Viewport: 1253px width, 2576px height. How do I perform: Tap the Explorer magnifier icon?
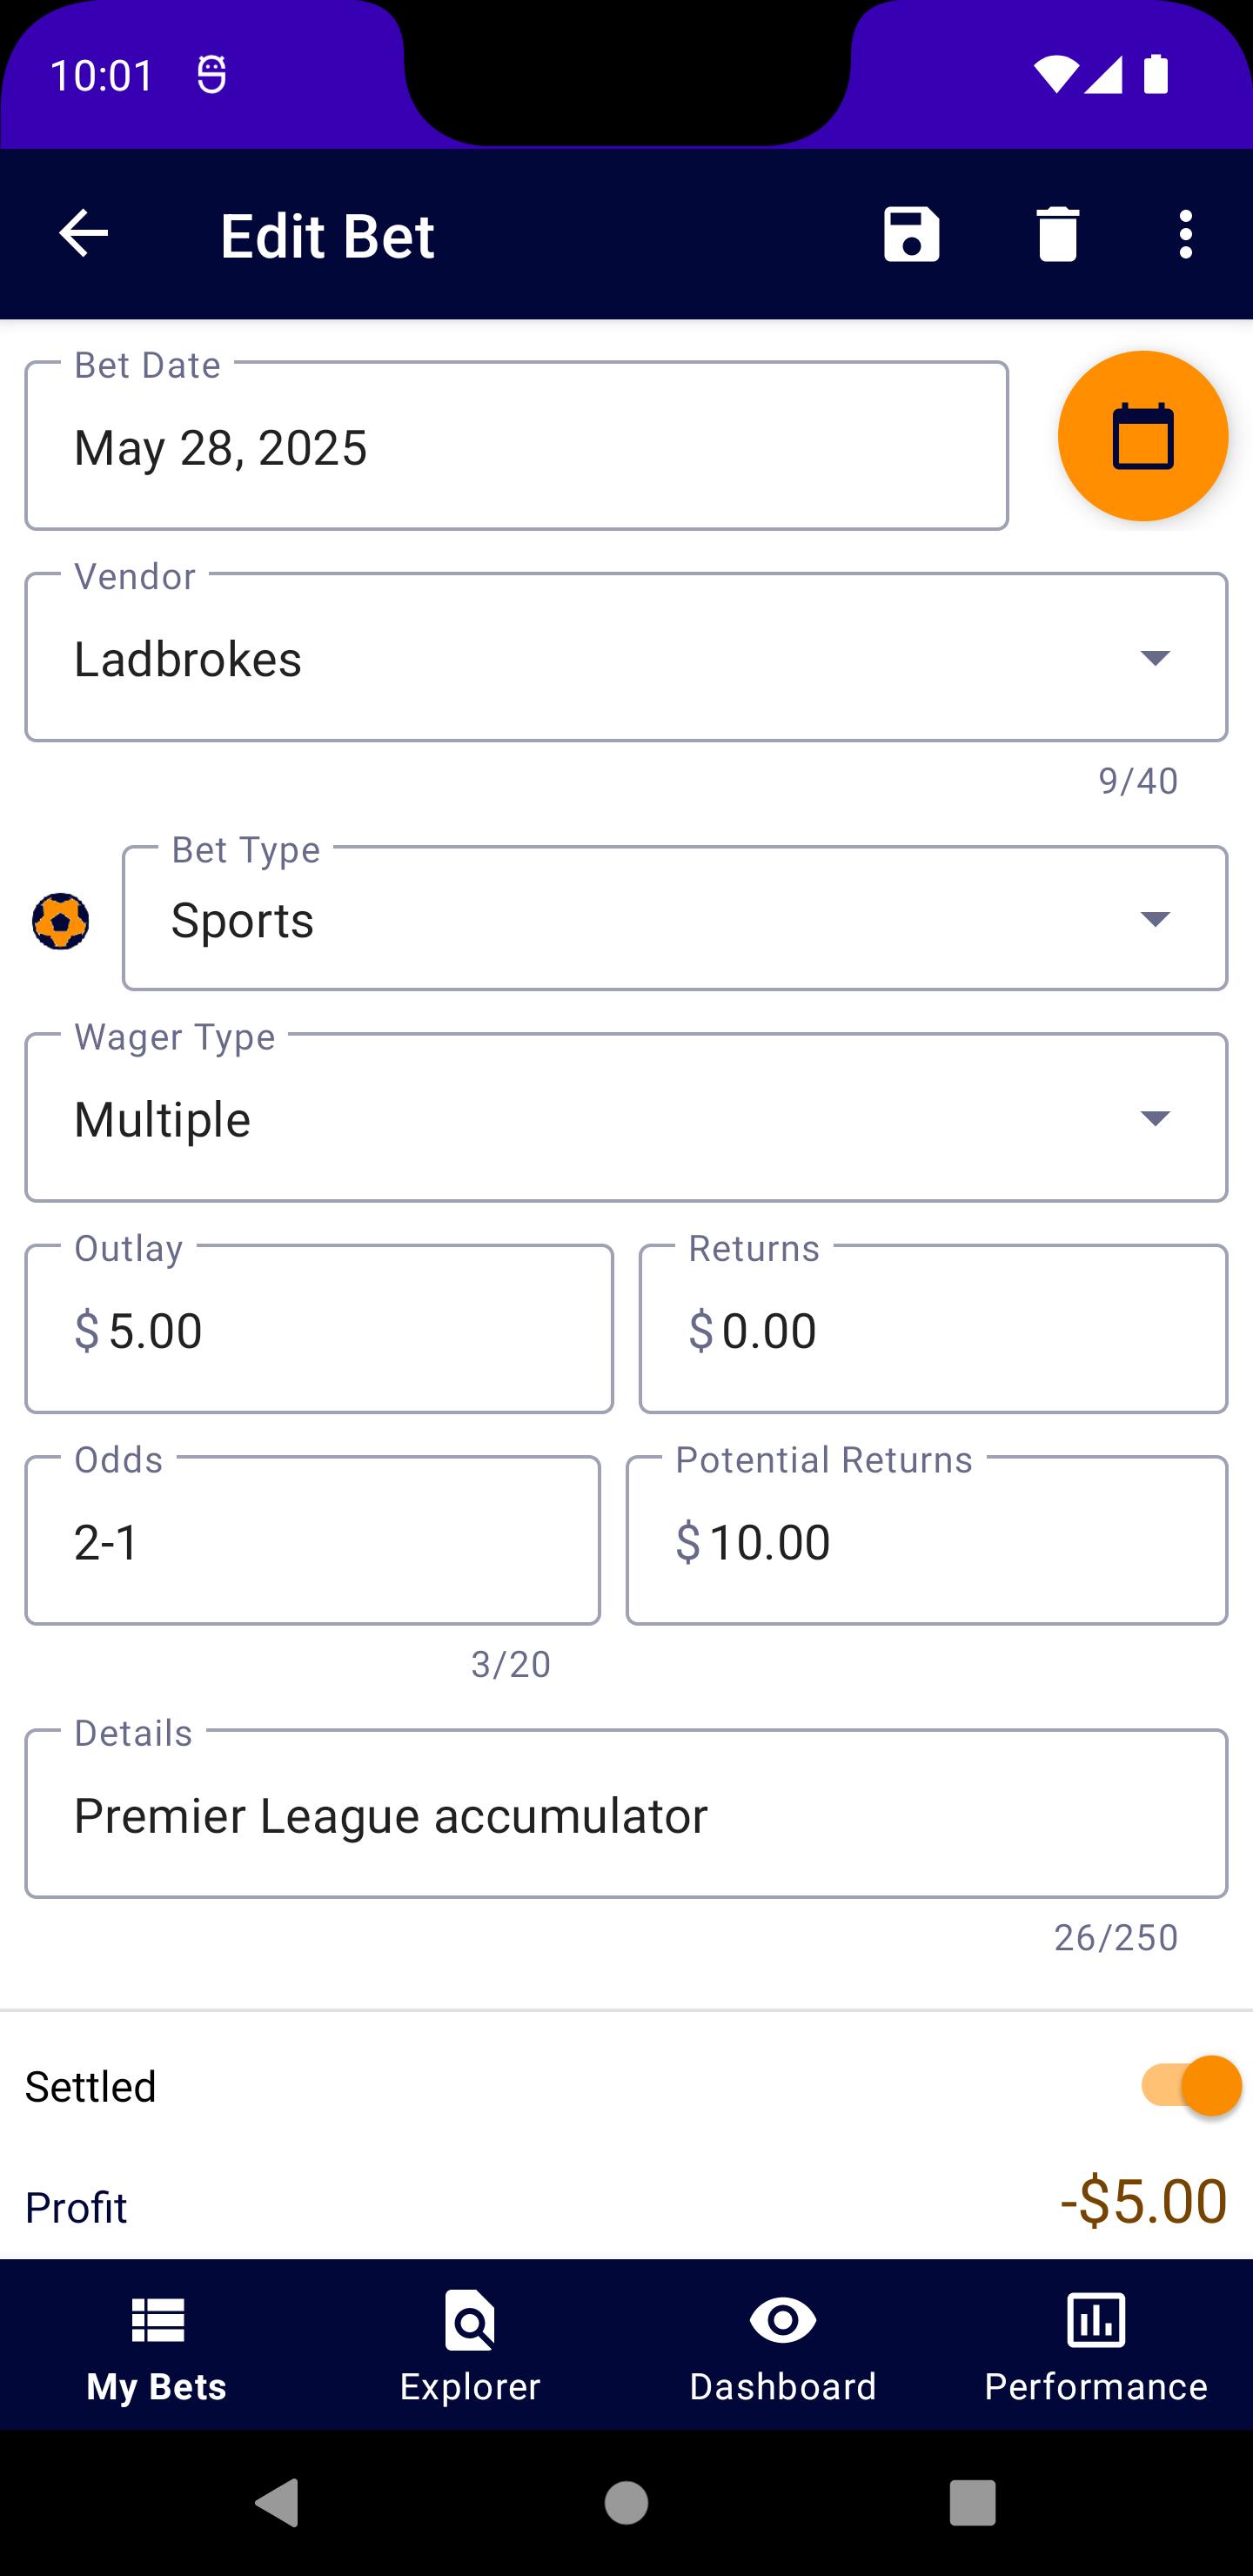pyautogui.click(x=470, y=2319)
